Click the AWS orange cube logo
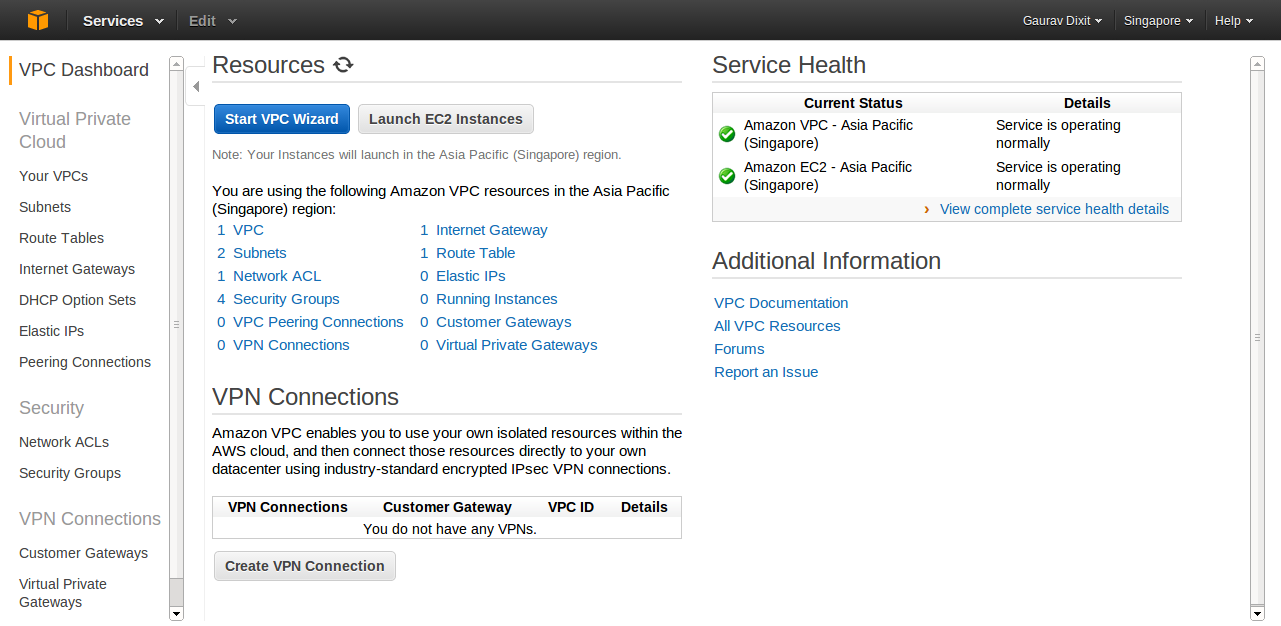 pyautogui.click(x=37, y=20)
